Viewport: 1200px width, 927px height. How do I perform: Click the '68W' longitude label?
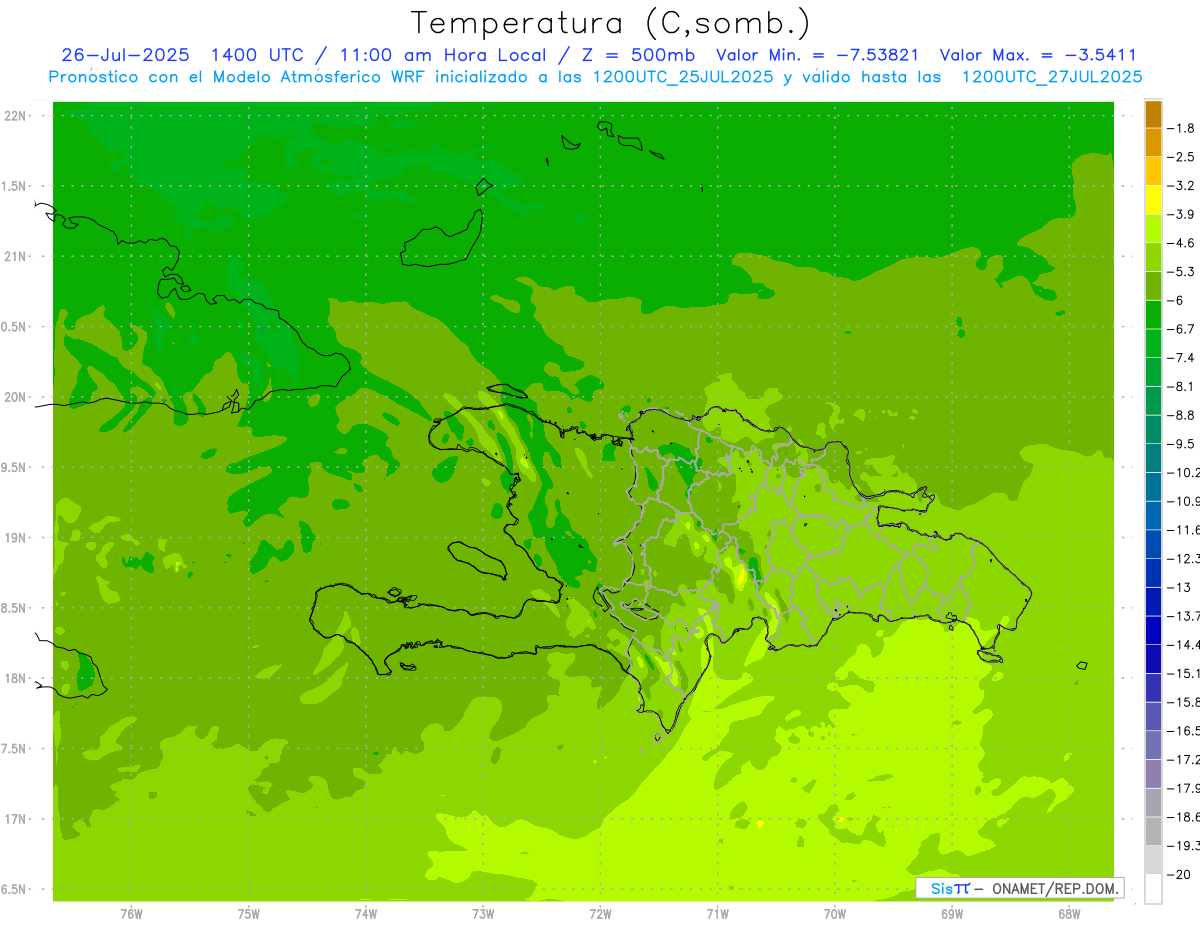pyautogui.click(x=1069, y=914)
